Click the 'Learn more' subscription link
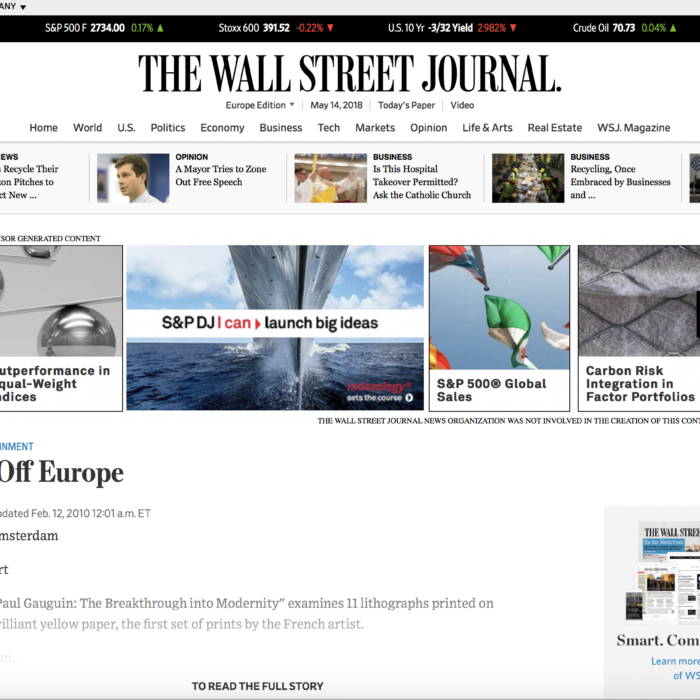 coord(675,661)
